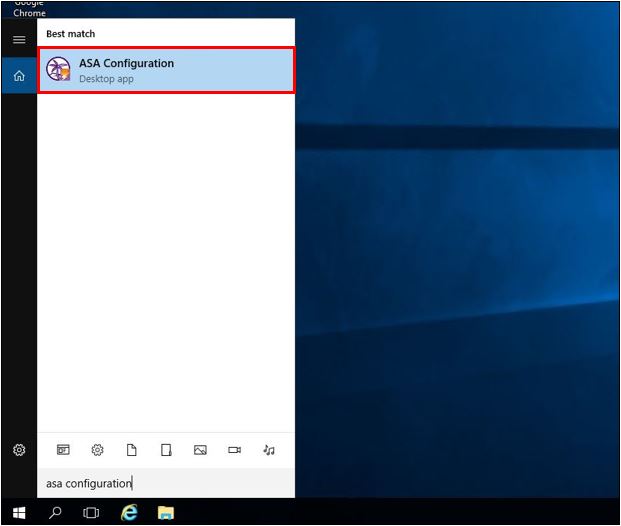
Task: Click the search box containing asa configuration
Action: (x=166, y=483)
